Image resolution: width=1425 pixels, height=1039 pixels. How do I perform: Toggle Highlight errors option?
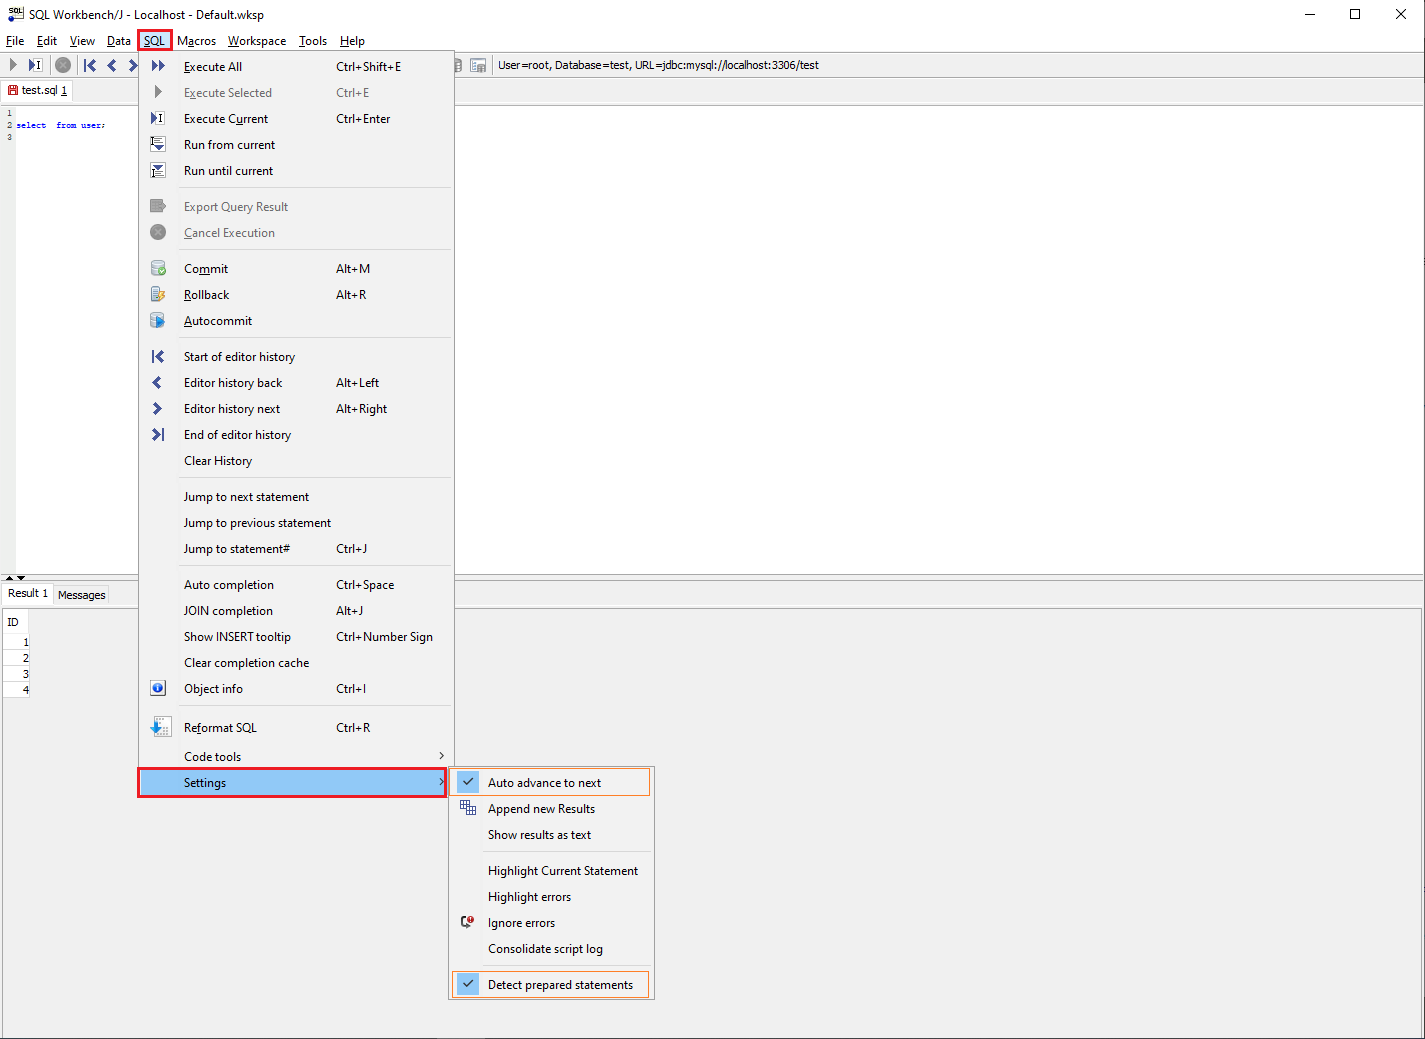[x=551, y=896]
